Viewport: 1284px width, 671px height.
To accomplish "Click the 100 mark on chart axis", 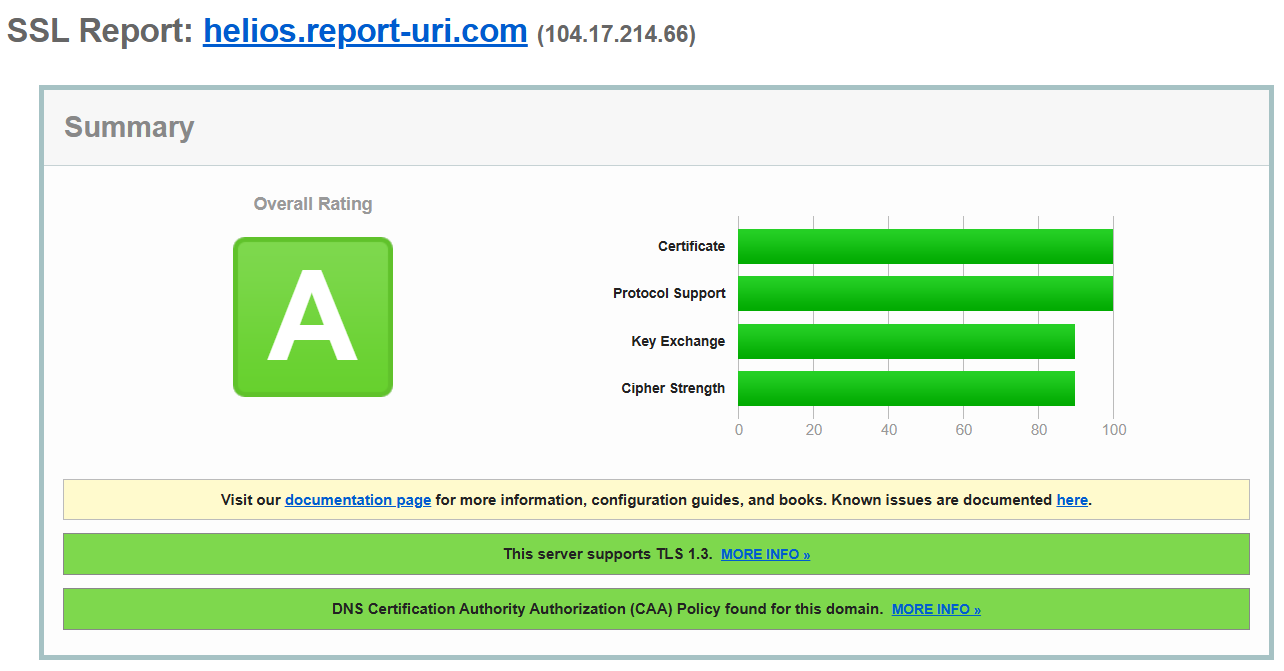I will coord(1113,430).
